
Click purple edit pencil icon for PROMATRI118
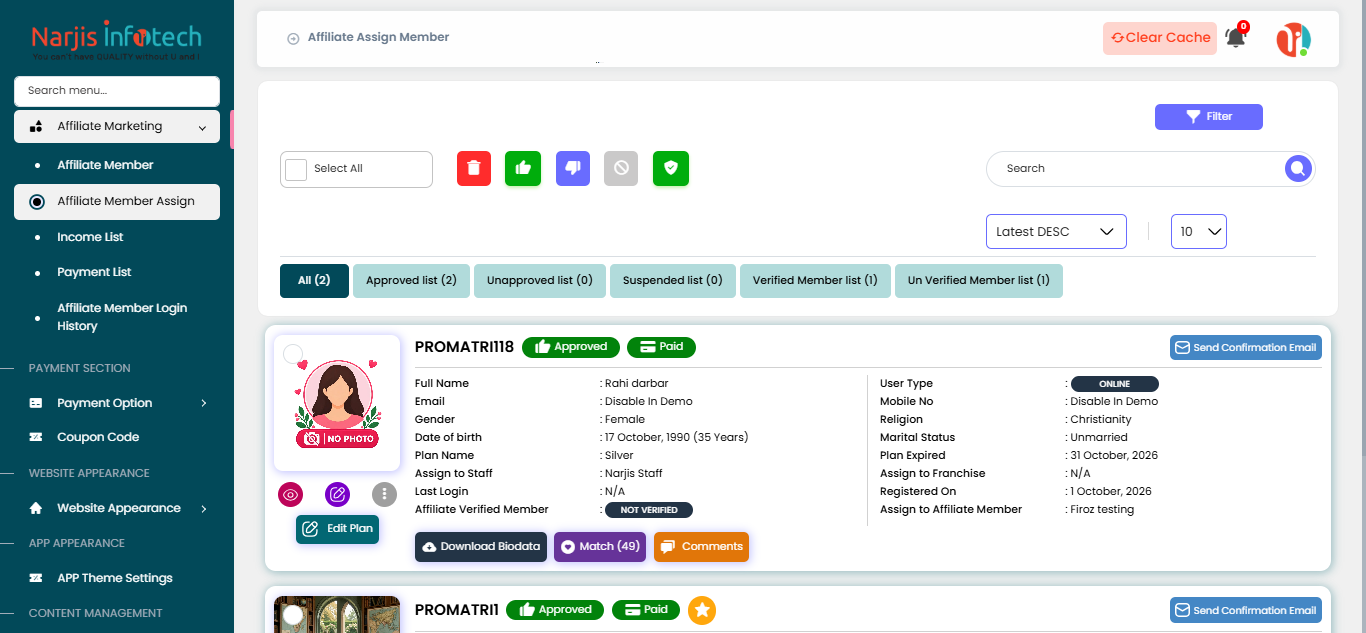pyautogui.click(x=338, y=494)
